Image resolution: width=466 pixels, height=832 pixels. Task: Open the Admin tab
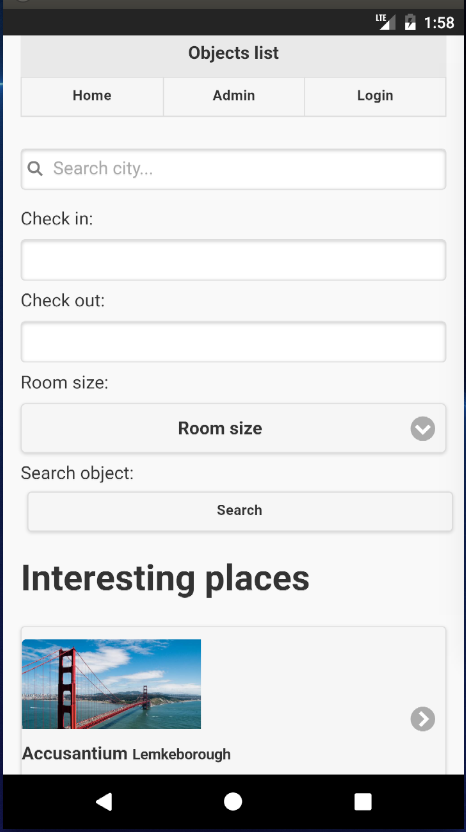pos(234,96)
